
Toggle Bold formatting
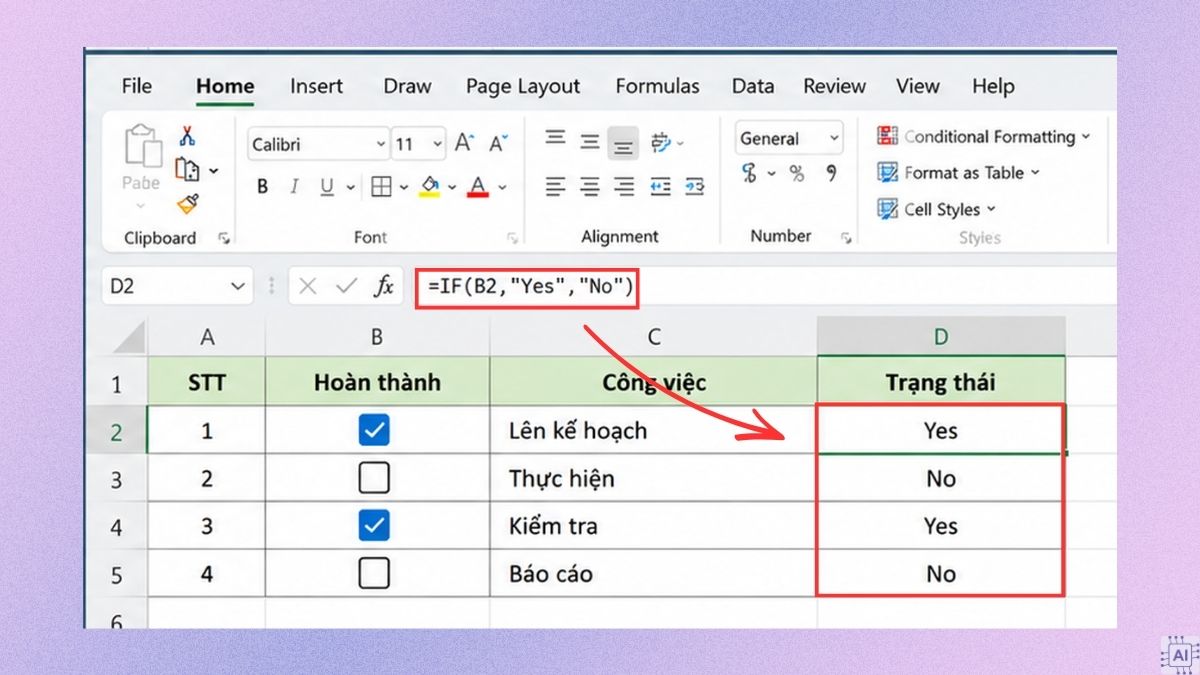(263, 186)
